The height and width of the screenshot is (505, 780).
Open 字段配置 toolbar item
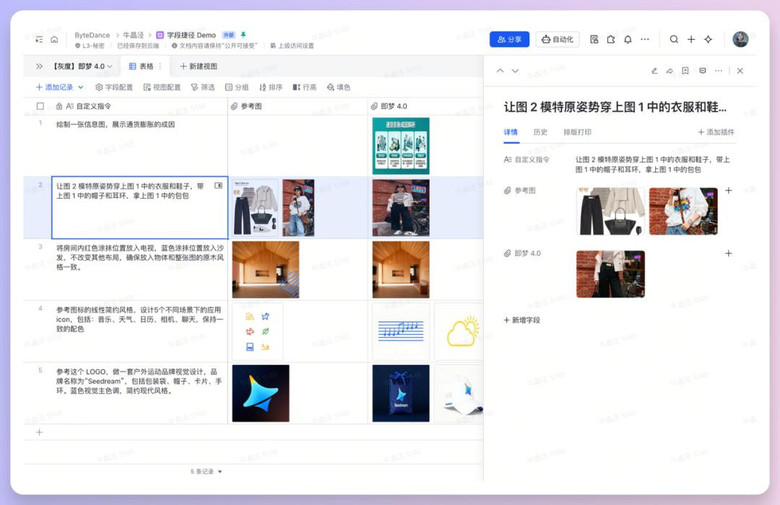pyautogui.click(x=114, y=87)
